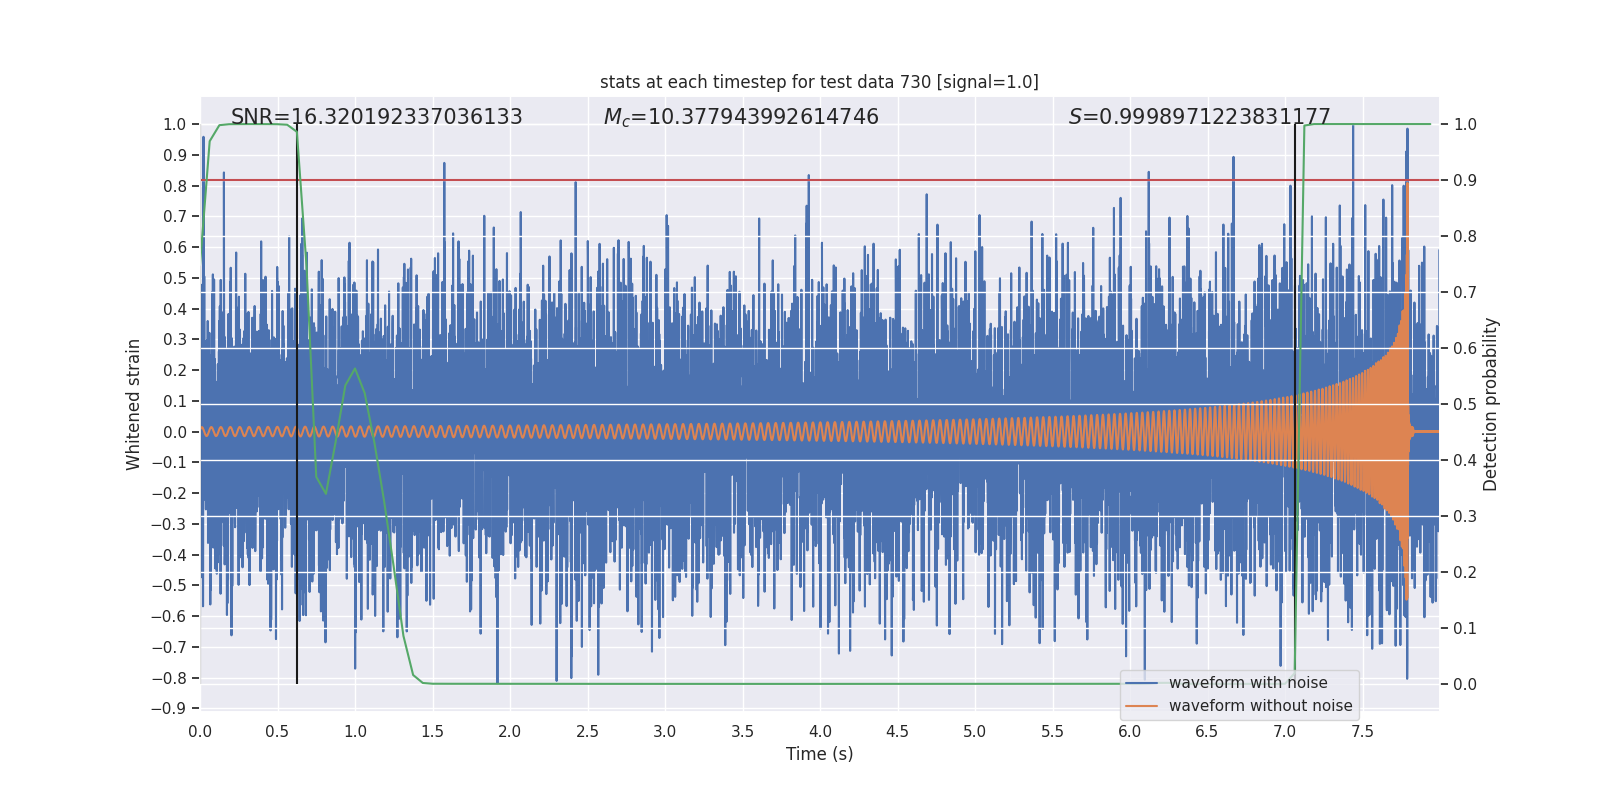Click 'waveform without noise' legend label
1600x800 pixels.
(x=1261, y=706)
